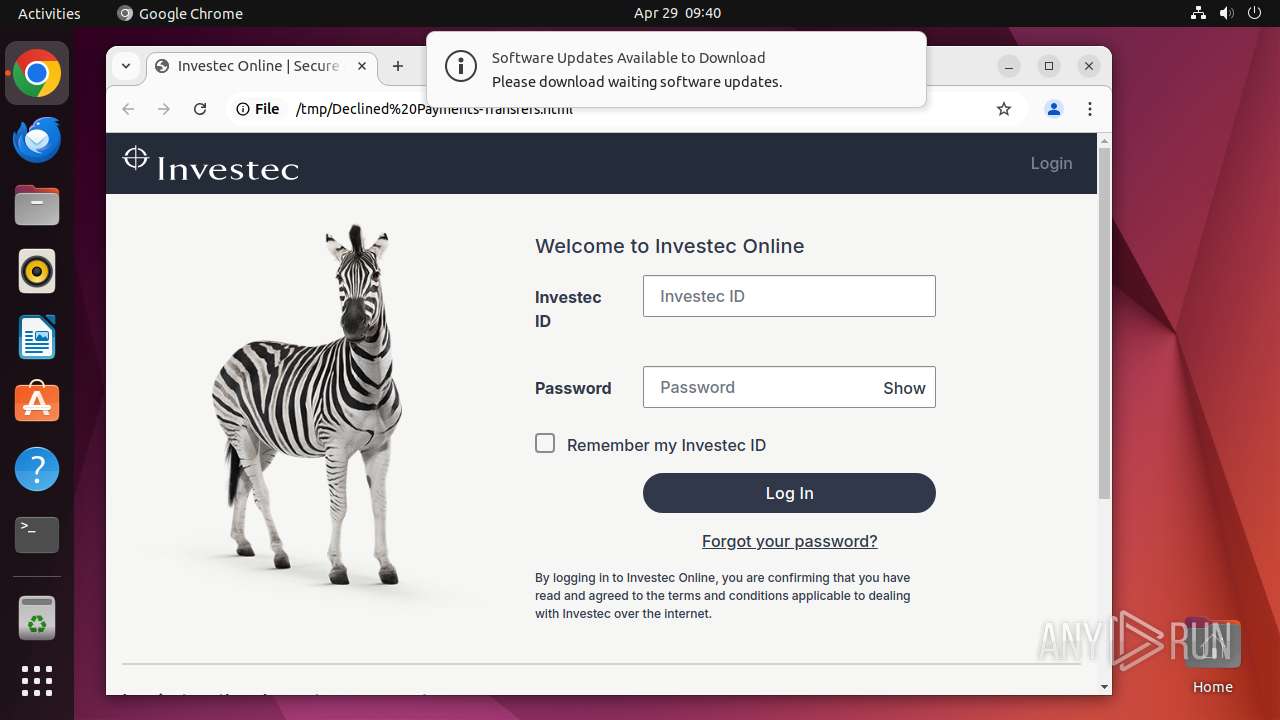Go forward in Chrome navigation
Image resolution: width=1280 pixels, height=720 pixels.
(164, 109)
